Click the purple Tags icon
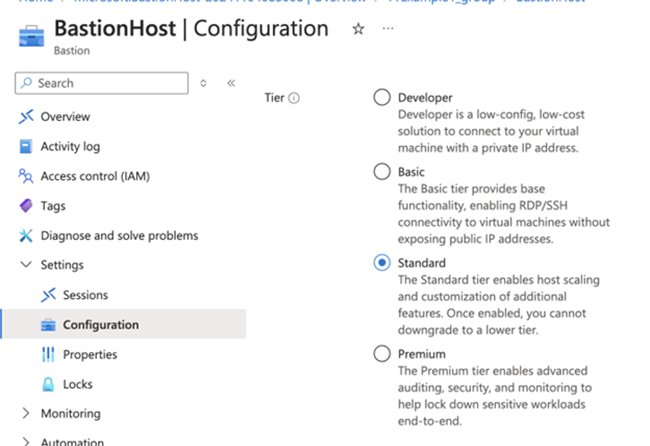The width and height of the screenshot is (650, 446). [26, 206]
